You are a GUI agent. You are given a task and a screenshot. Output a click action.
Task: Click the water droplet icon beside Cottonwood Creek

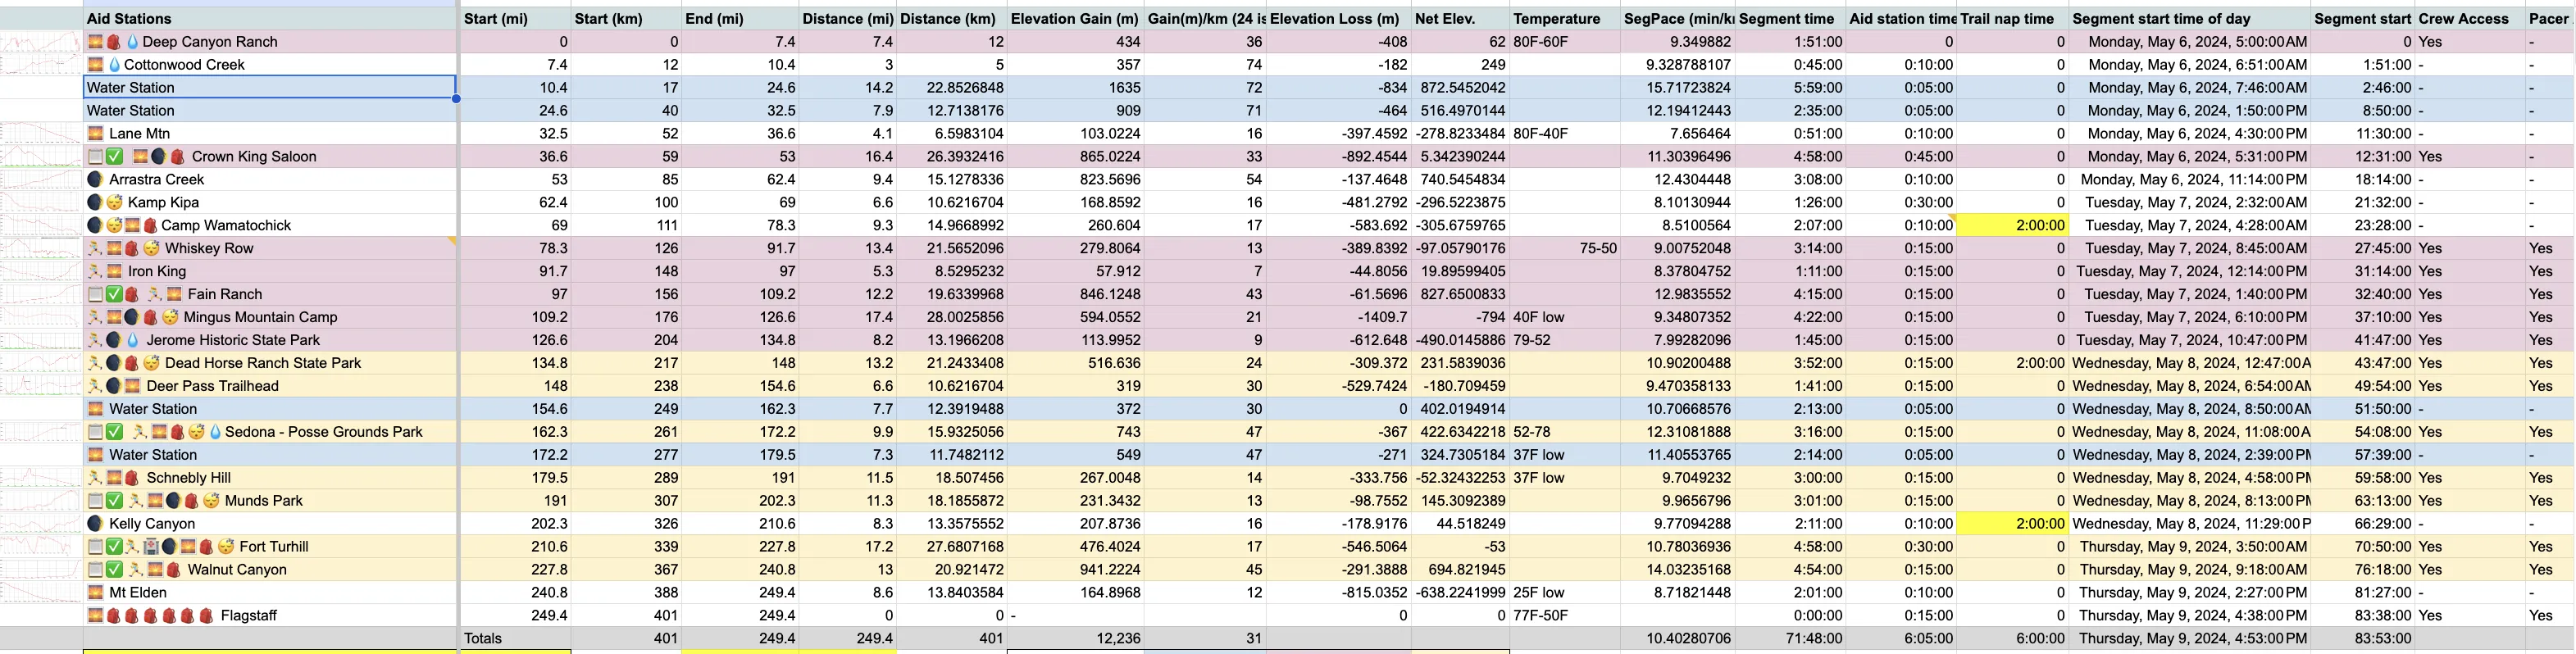[114, 65]
